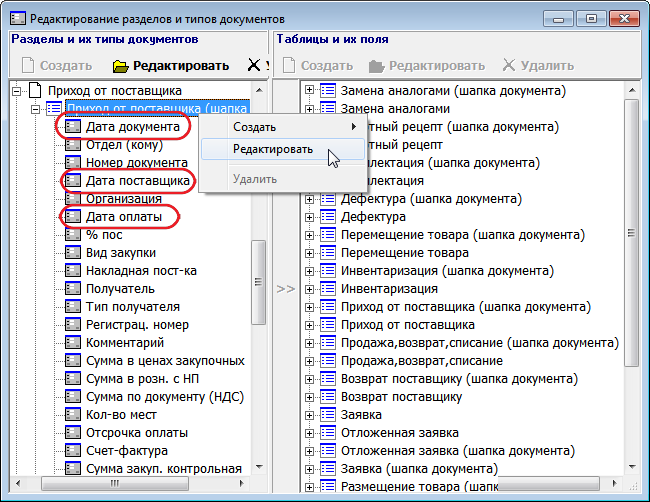Choose Редактировать in the context menu

283,149
